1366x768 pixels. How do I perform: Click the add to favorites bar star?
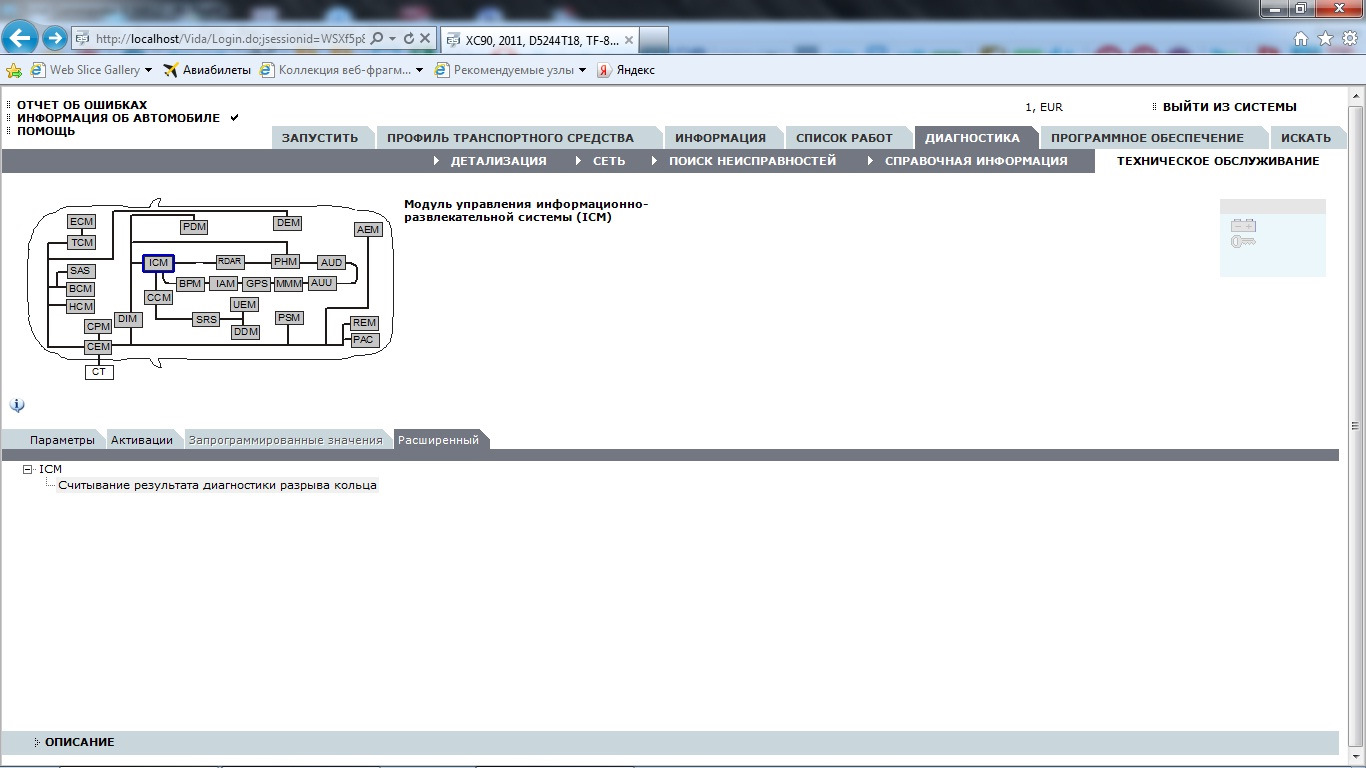pyautogui.click(x=14, y=70)
